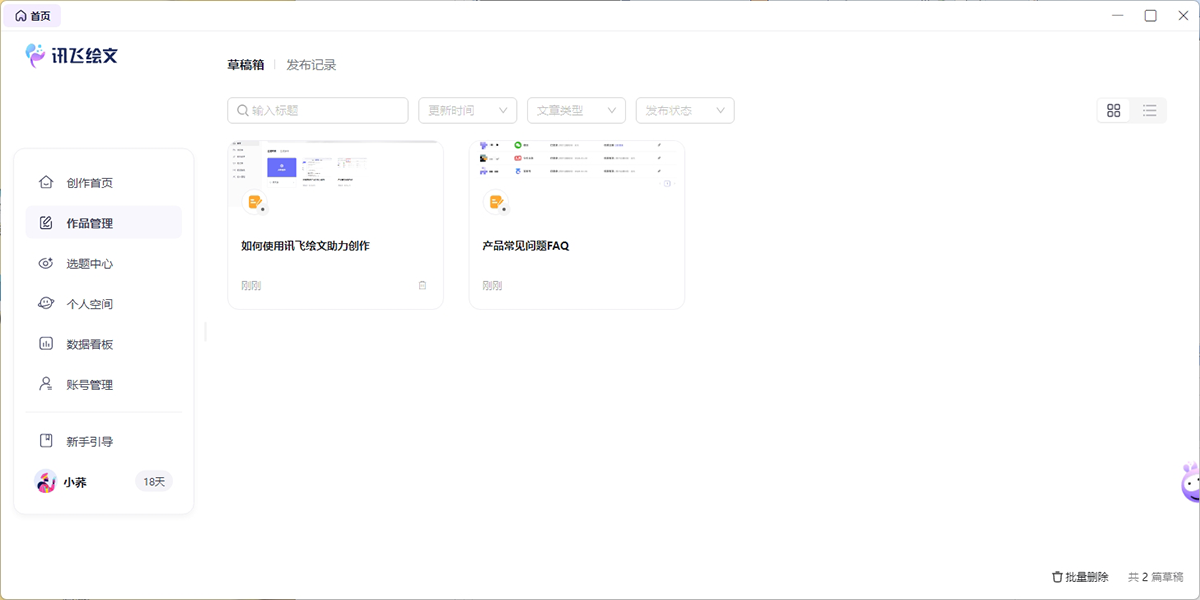Click the 小荞 user profile
This screenshot has width=1200, height=600.
point(75,482)
